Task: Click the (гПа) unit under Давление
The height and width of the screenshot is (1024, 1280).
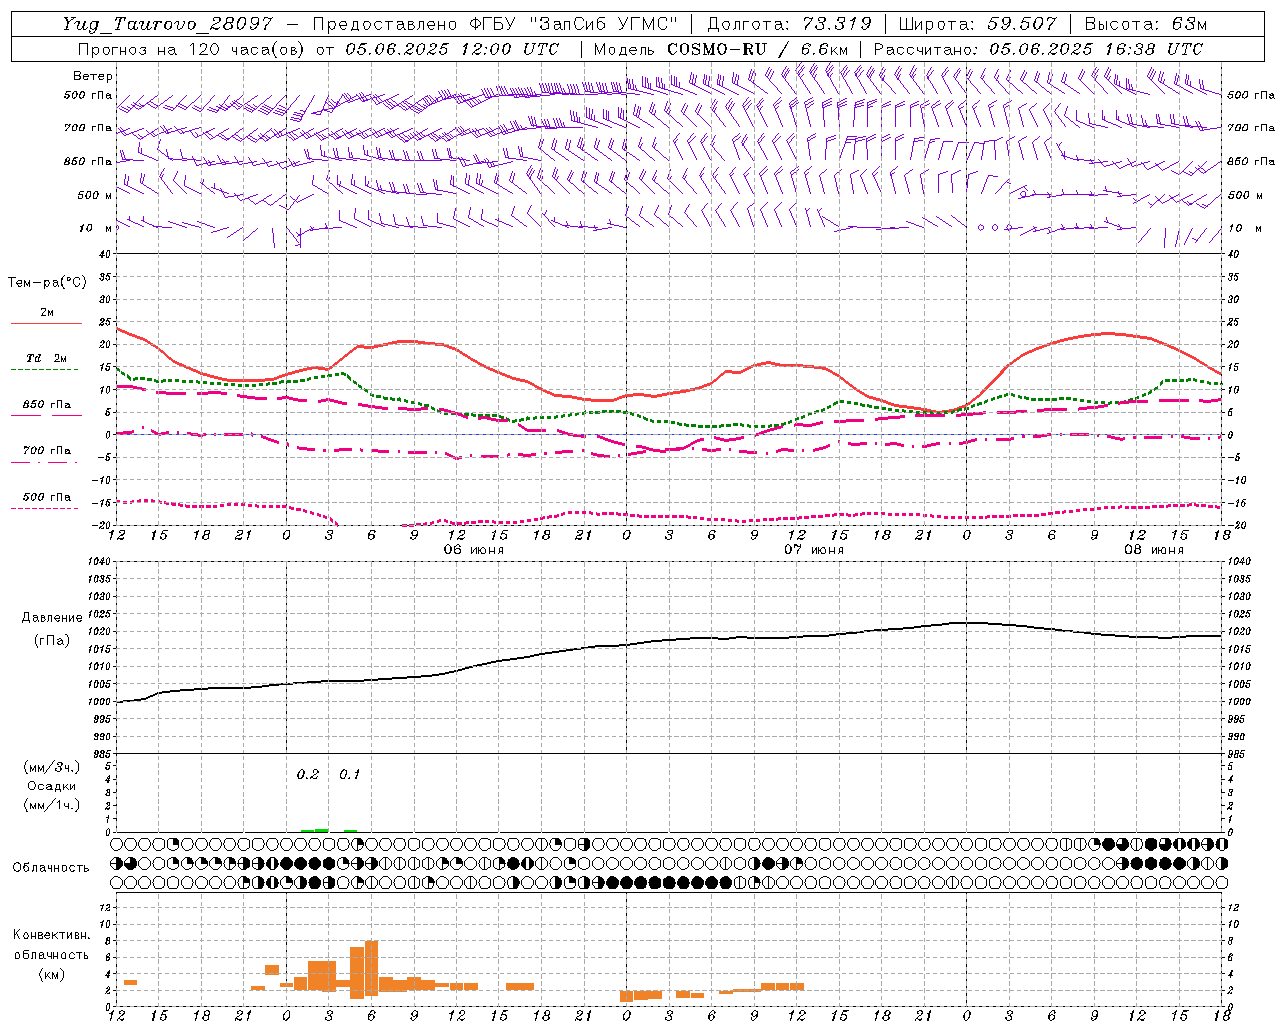Action: click(52, 641)
